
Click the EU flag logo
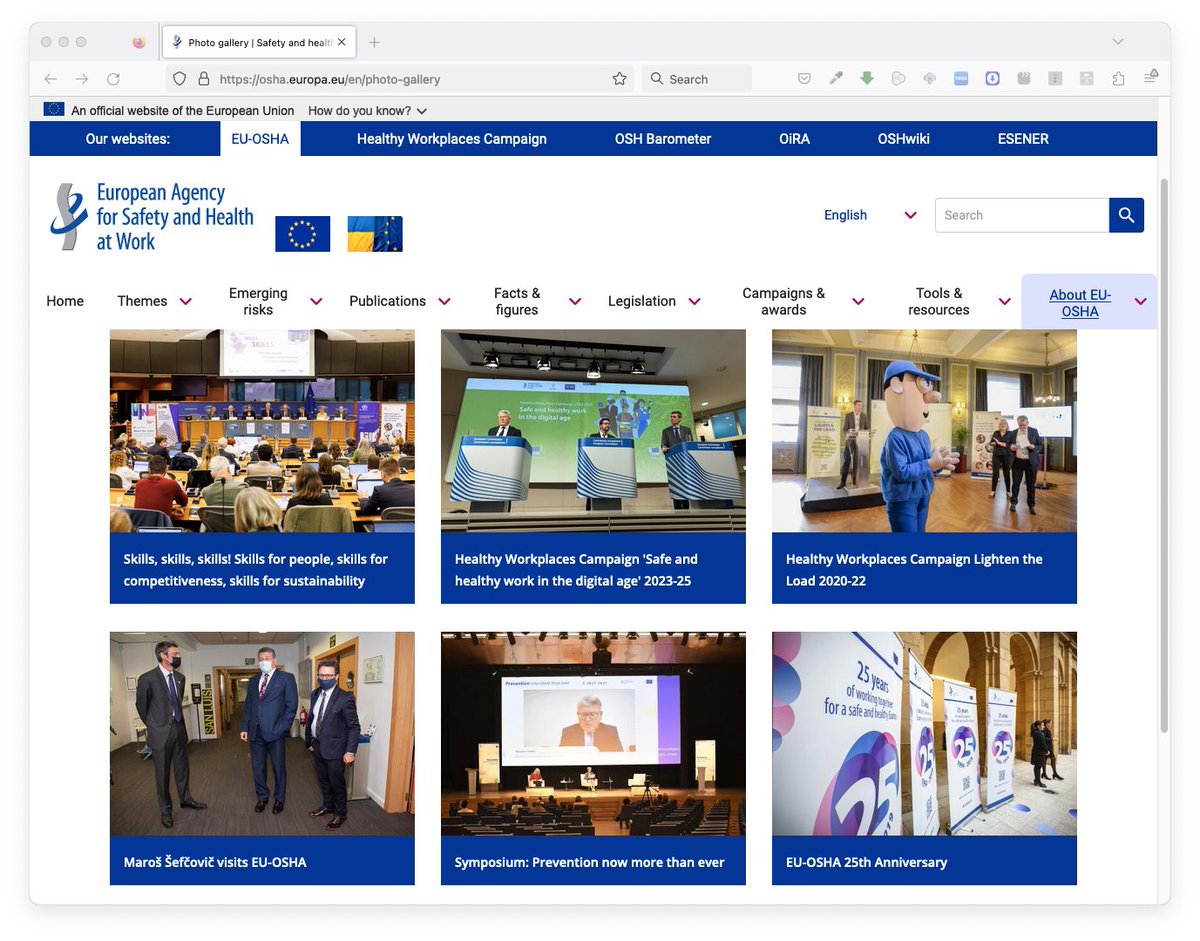tap(303, 234)
